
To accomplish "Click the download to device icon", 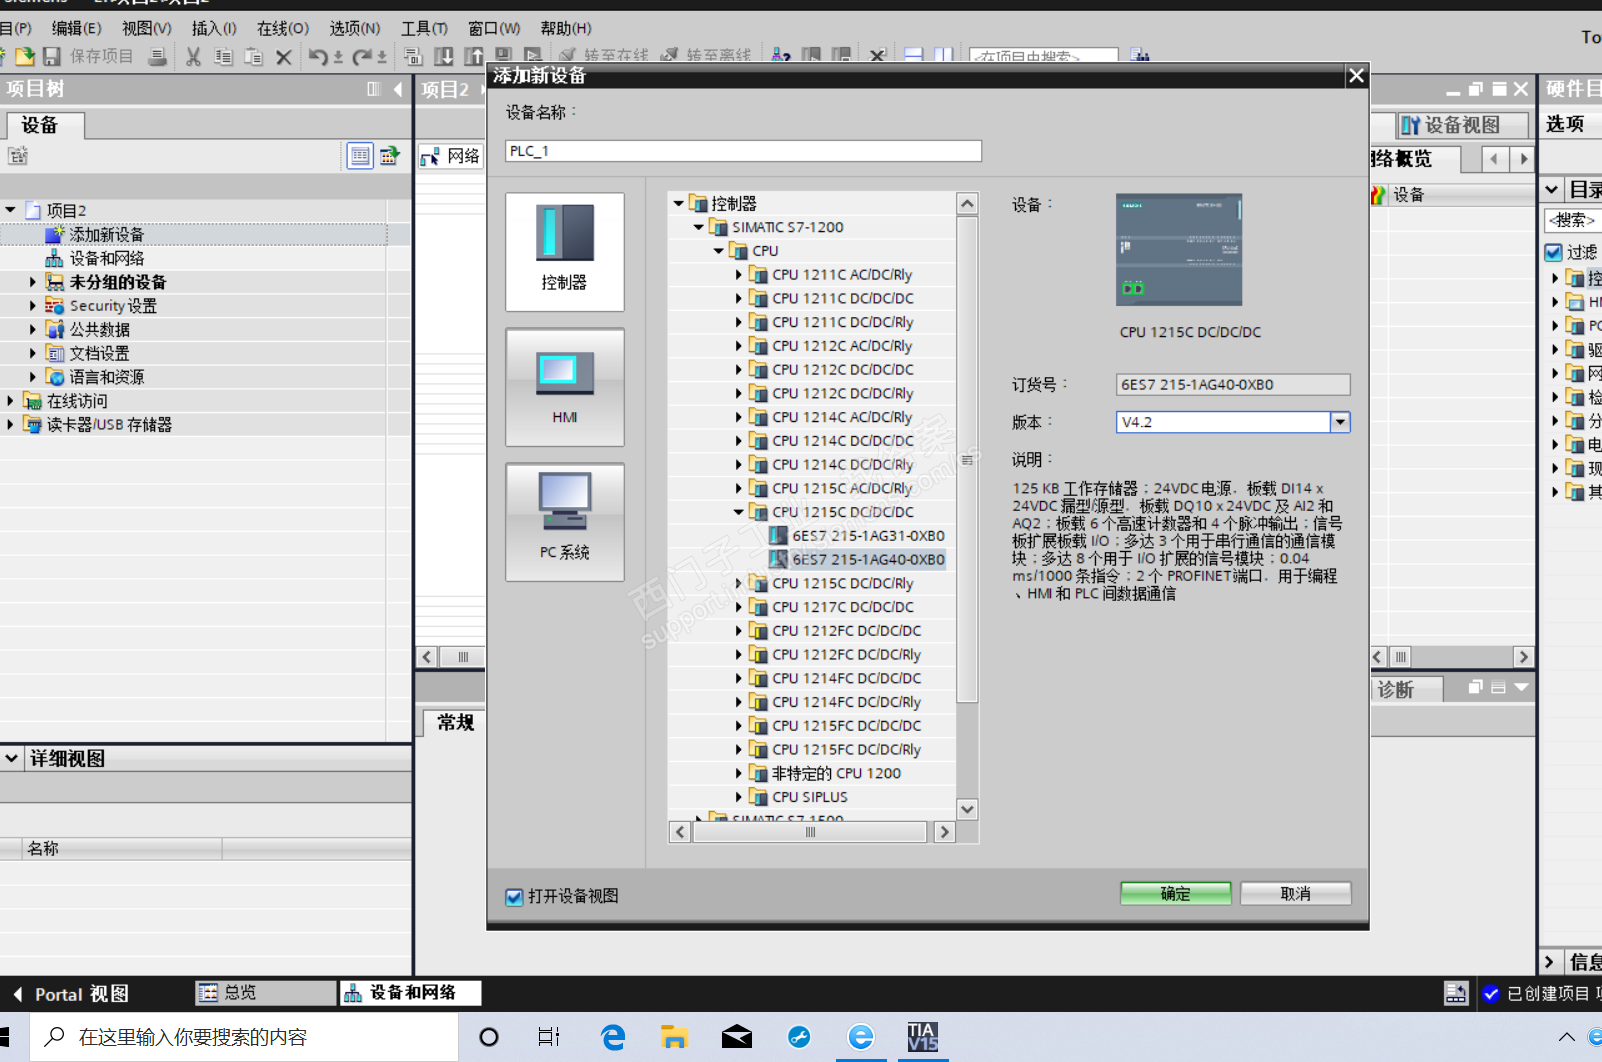I will click(x=444, y=56).
